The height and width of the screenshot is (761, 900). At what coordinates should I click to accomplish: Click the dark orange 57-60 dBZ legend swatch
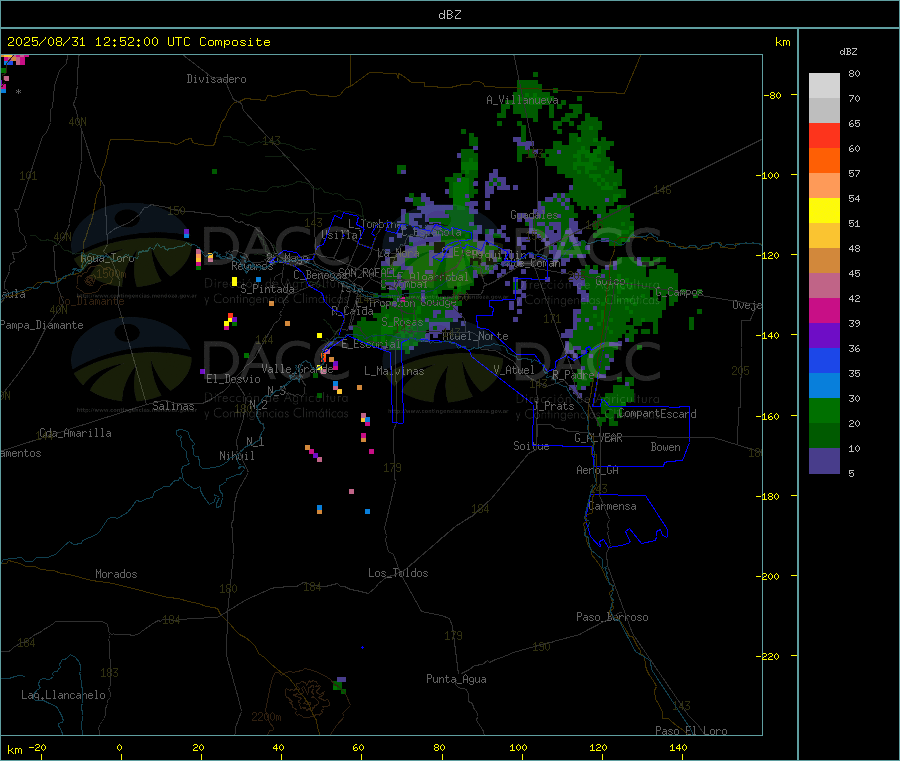tap(824, 161)
